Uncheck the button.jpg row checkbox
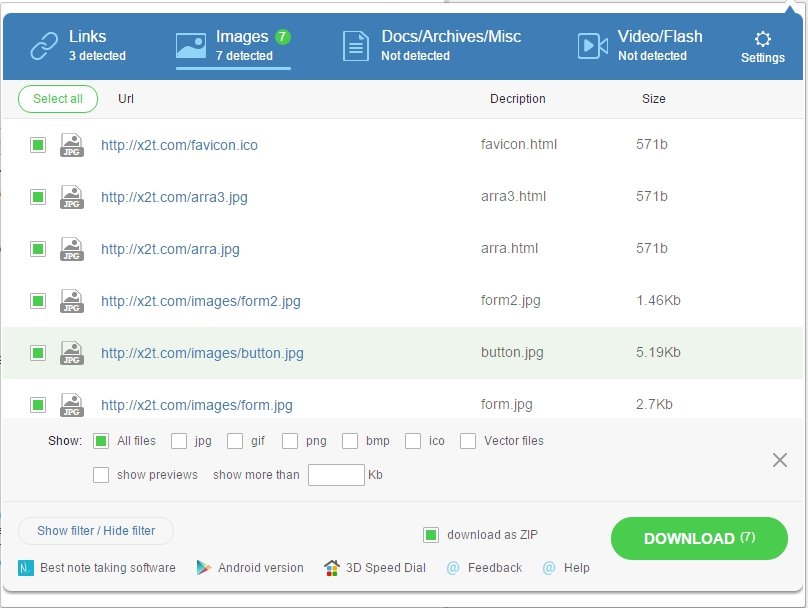This screenshot has width=808, height=608. pos(38,353)
